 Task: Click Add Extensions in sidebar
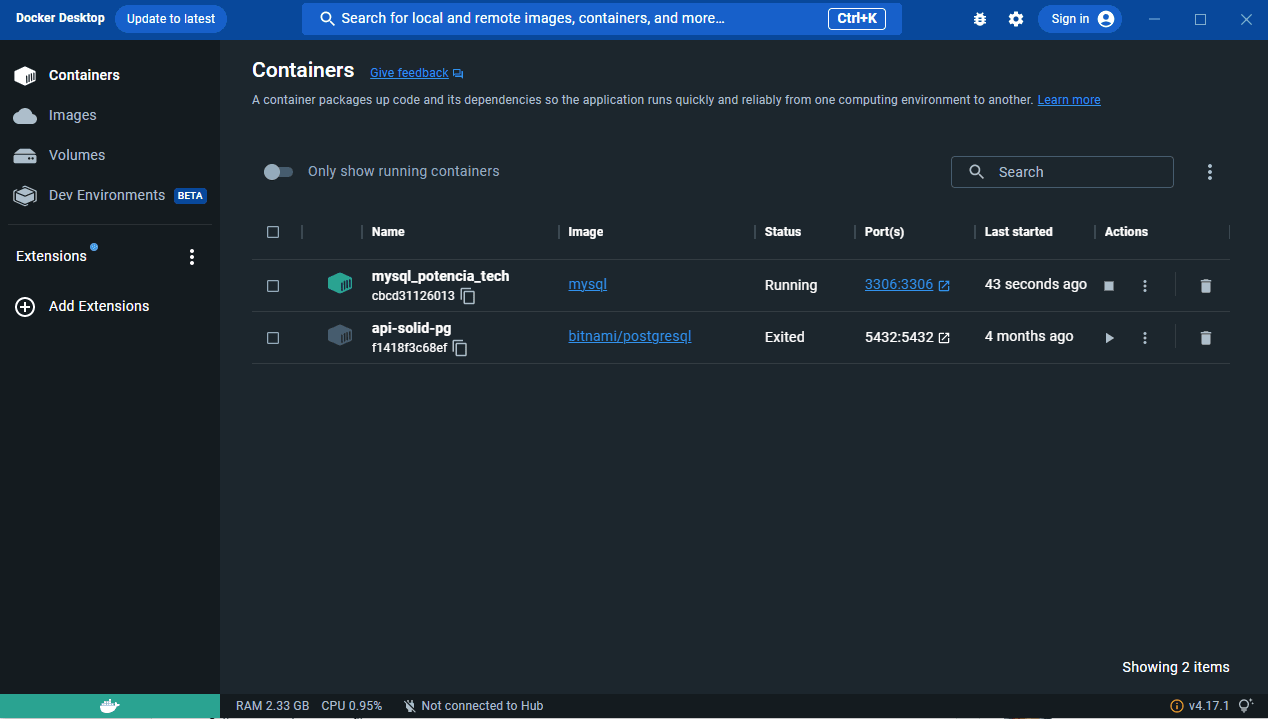tap(110, 306)
